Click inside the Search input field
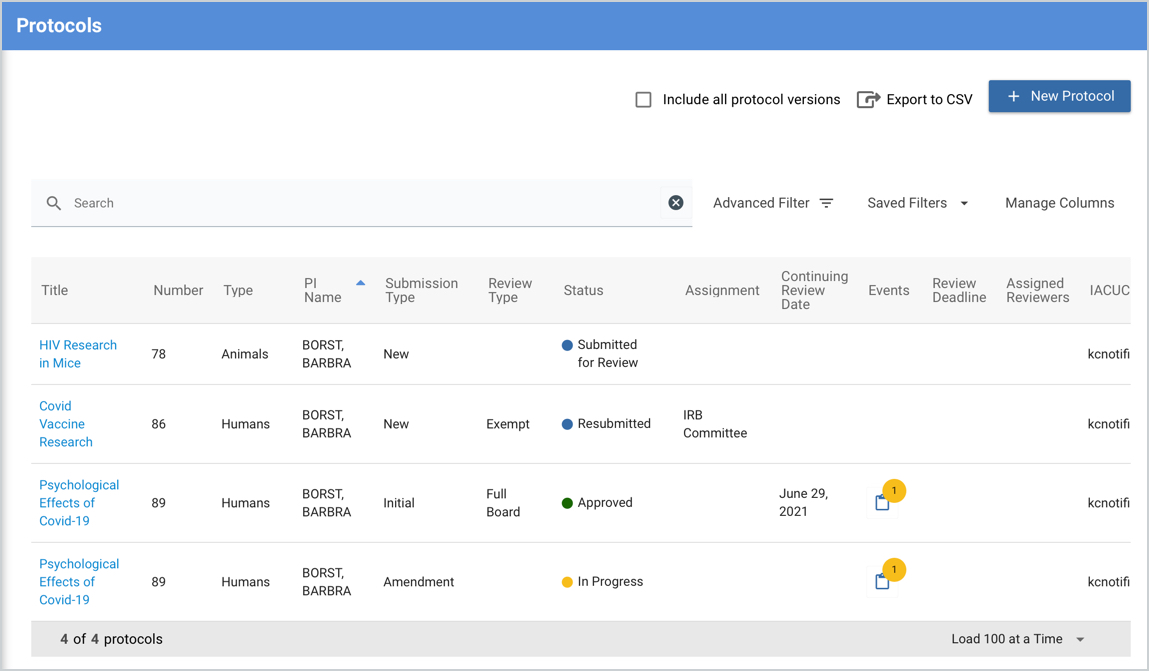Viewport: 1149px width, 671px height. tap(360, 203)
